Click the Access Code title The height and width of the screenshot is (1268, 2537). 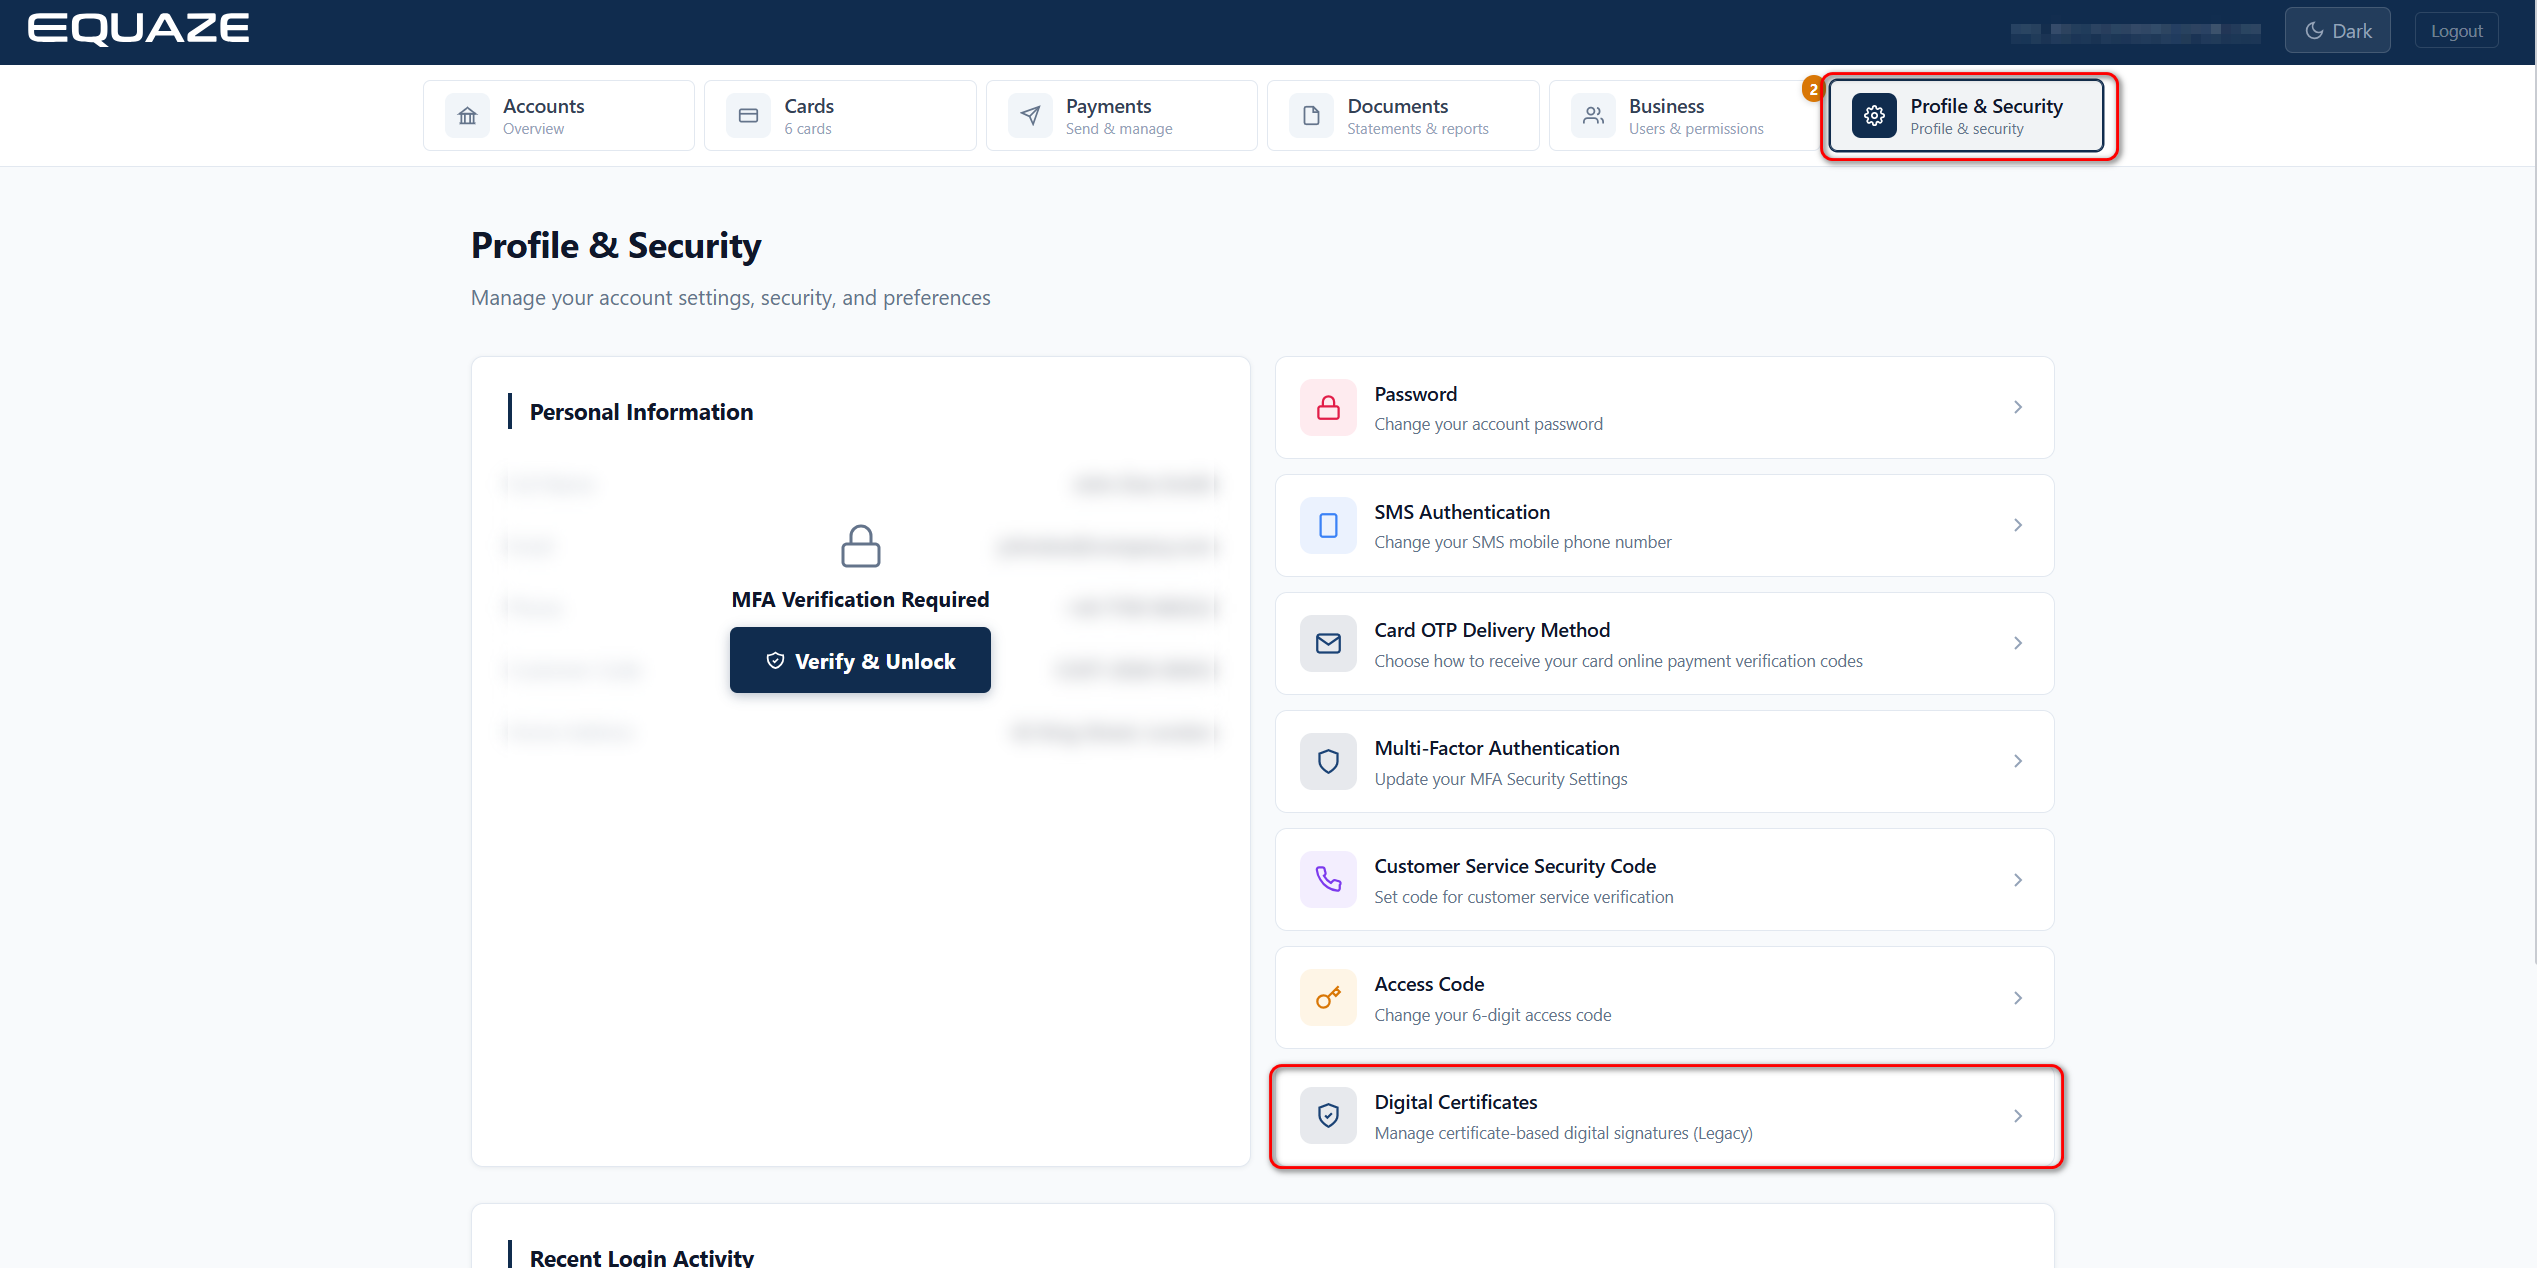point(1428,984)
